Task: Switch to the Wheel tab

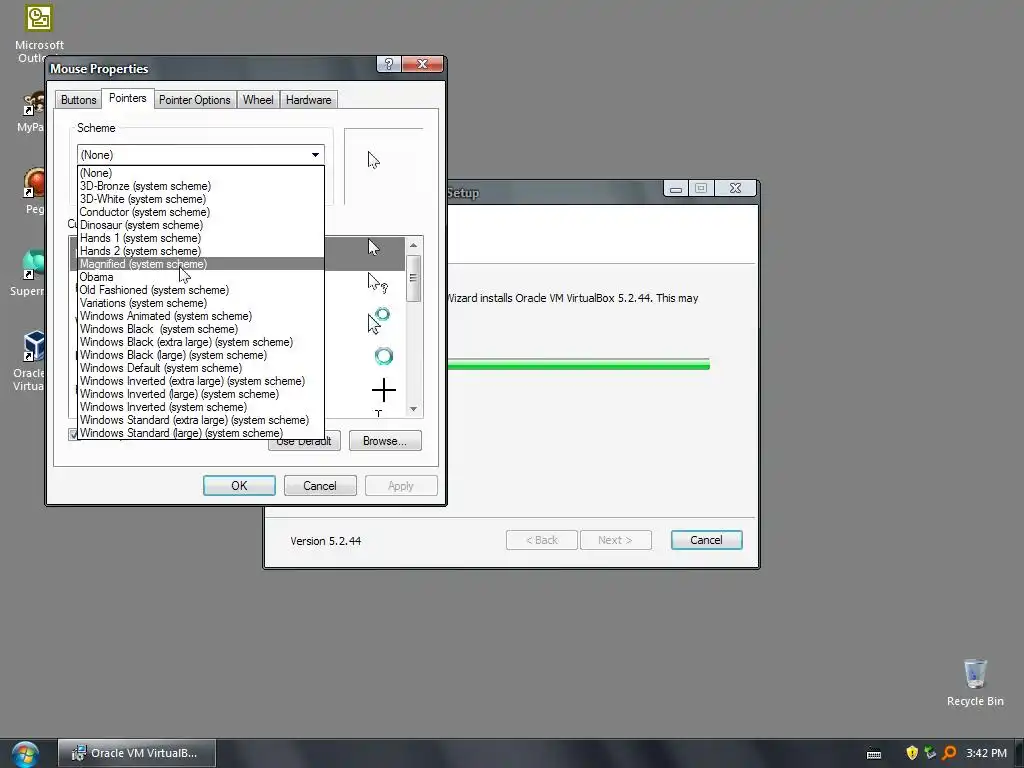Action: click(258, 100)
